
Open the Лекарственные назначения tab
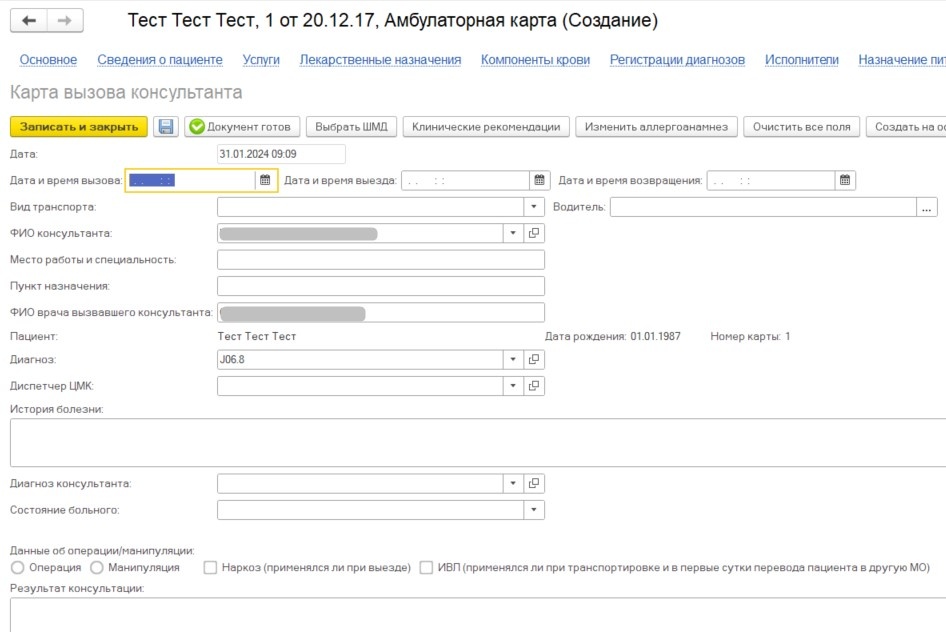pyautogui.click(x=380, y=60)
